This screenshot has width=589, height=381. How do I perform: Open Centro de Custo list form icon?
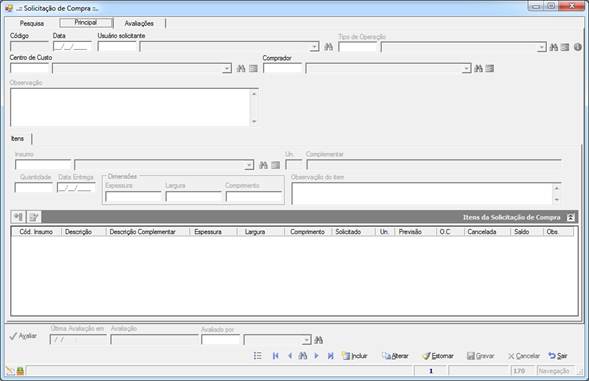253,68
